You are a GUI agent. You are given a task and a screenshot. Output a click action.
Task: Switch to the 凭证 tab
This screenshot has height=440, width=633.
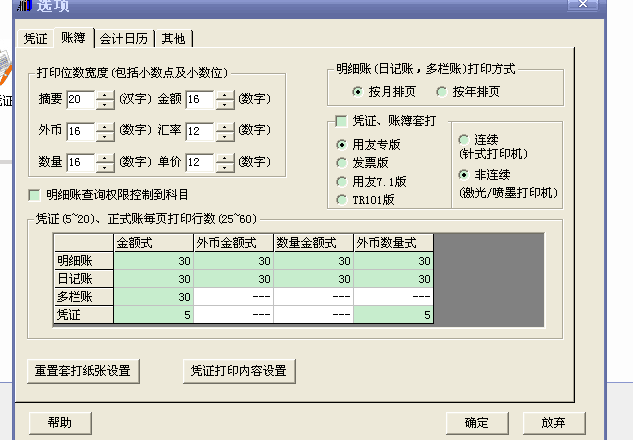click(36, 39)
